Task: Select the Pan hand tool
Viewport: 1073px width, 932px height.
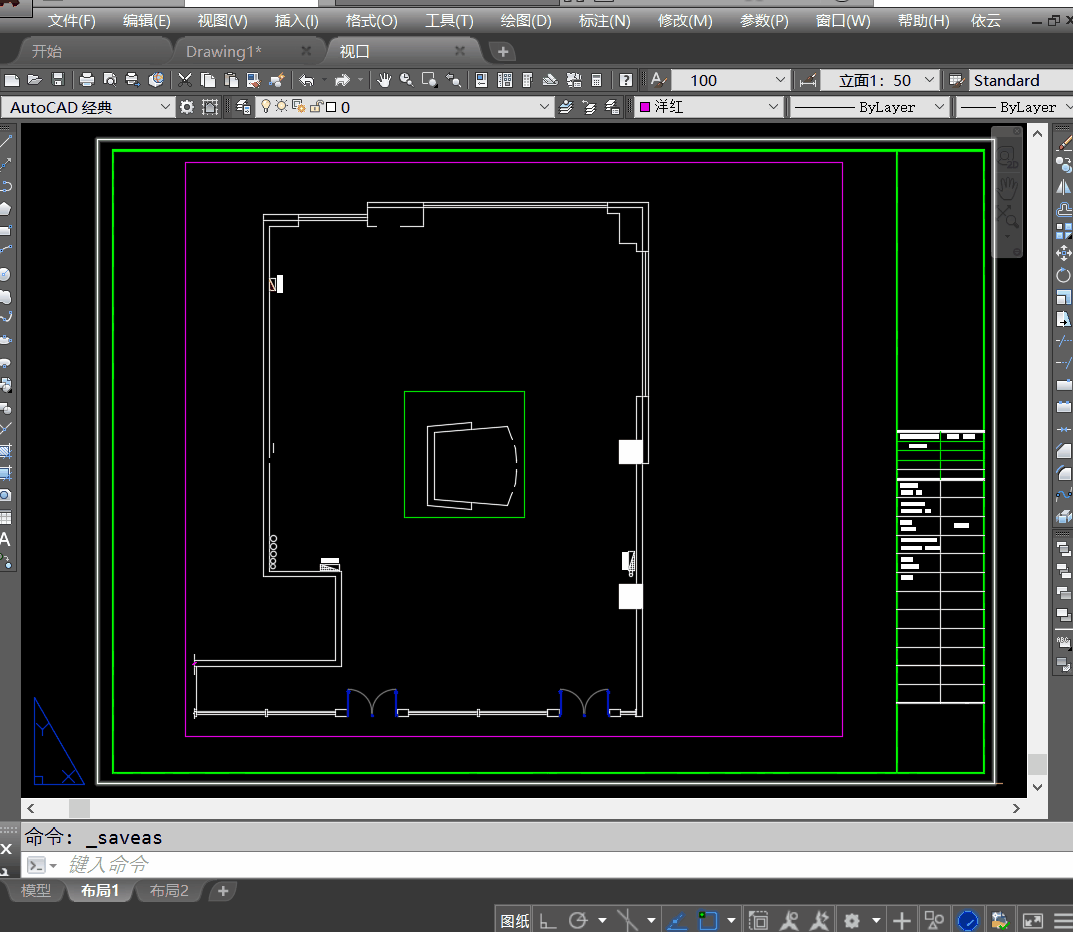Action: (384, 80)
